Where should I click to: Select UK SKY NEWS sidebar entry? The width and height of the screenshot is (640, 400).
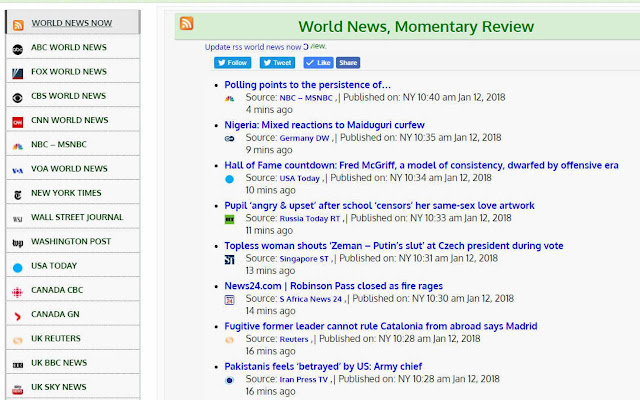pos(58,387)
